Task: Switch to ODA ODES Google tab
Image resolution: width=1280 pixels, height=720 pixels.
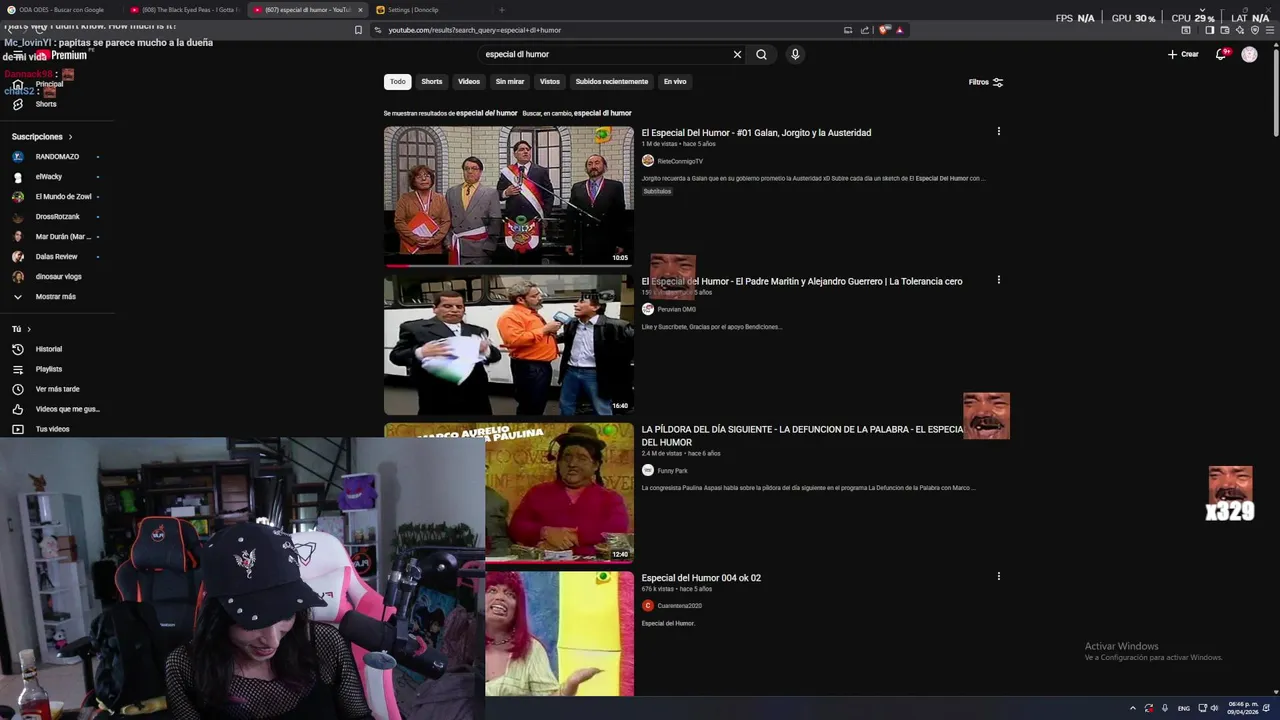Action: tap(61, 10)
